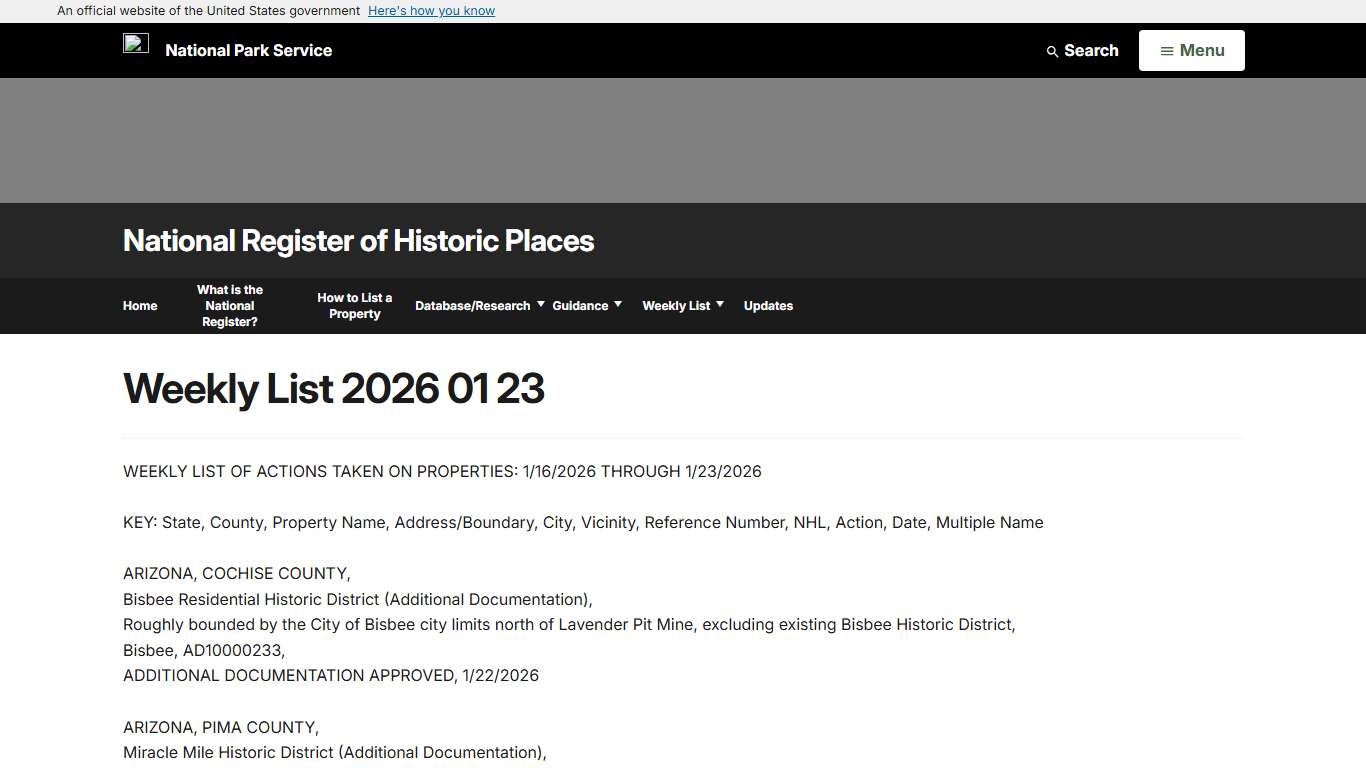Click the gray hero banner image area
Viewport: 1366px width, 768px height.
pos(683,140)
